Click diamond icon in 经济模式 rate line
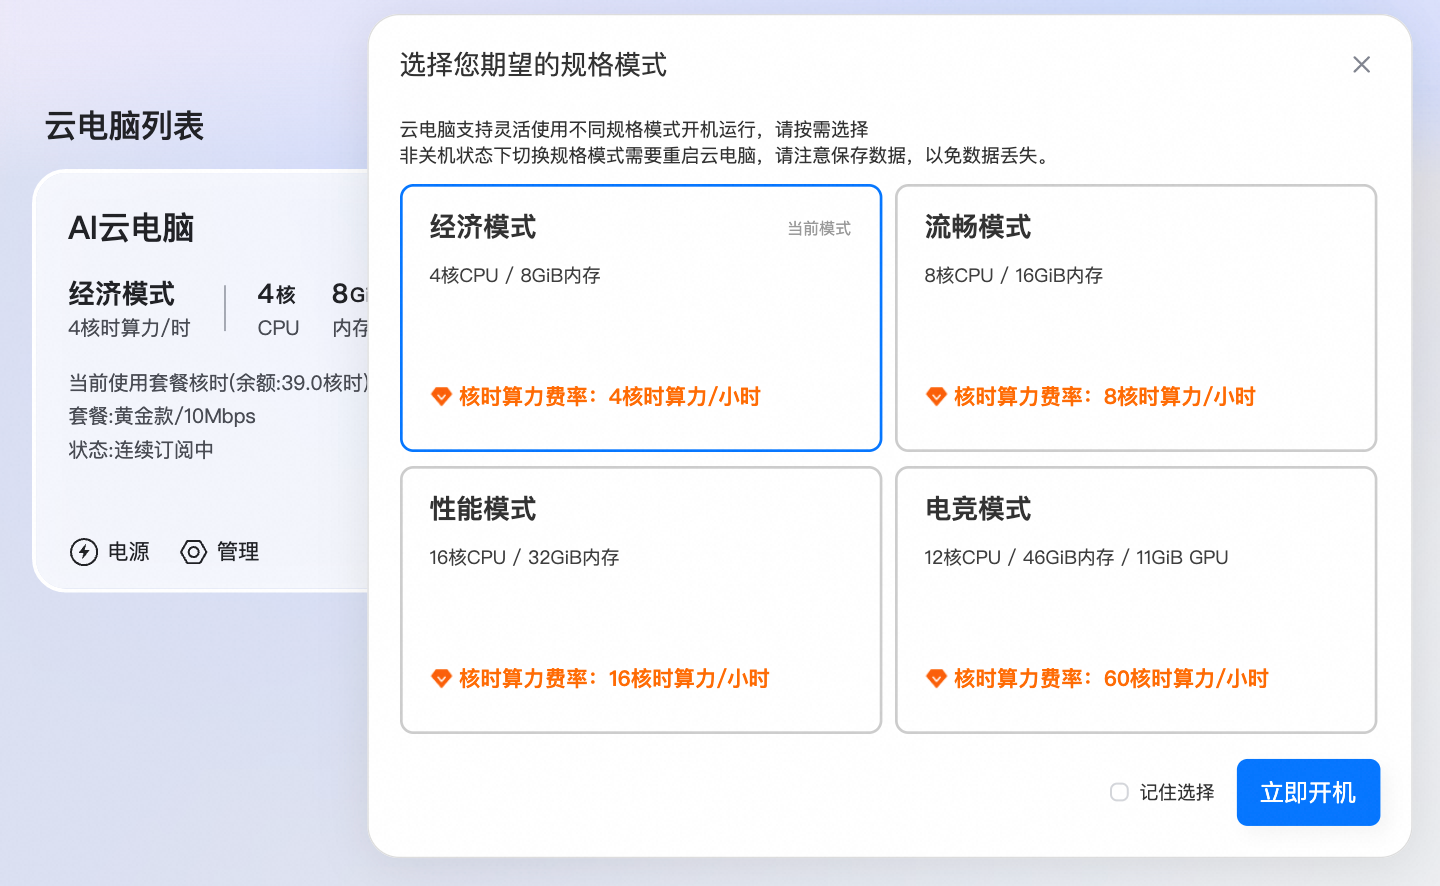This screenshot has width=1440, height=886. coord(441,397)
